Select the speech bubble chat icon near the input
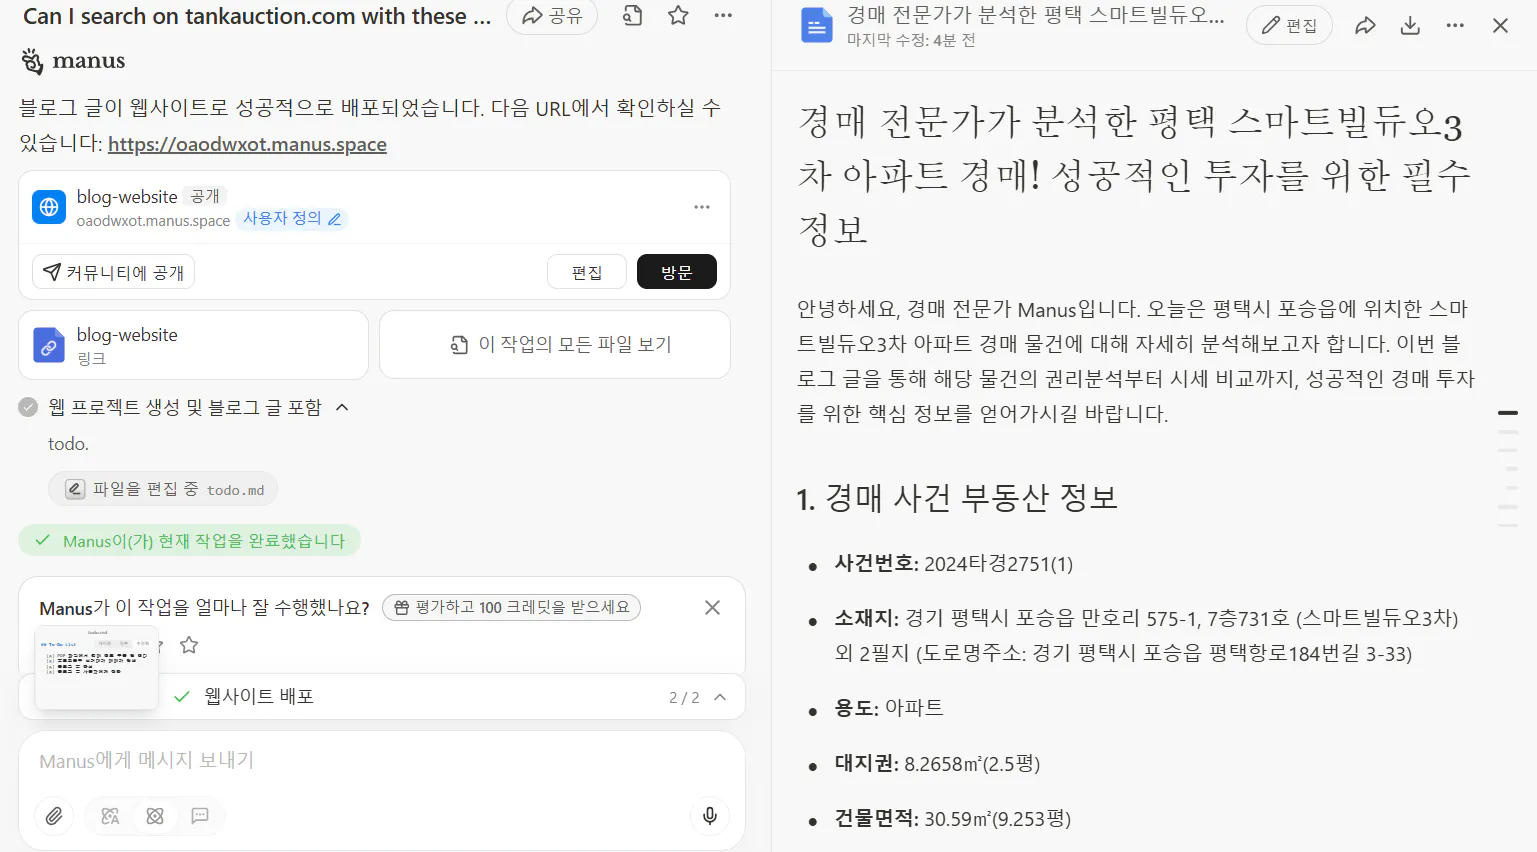Screen dimensions: 1537x852 click(x=200, y=816)
